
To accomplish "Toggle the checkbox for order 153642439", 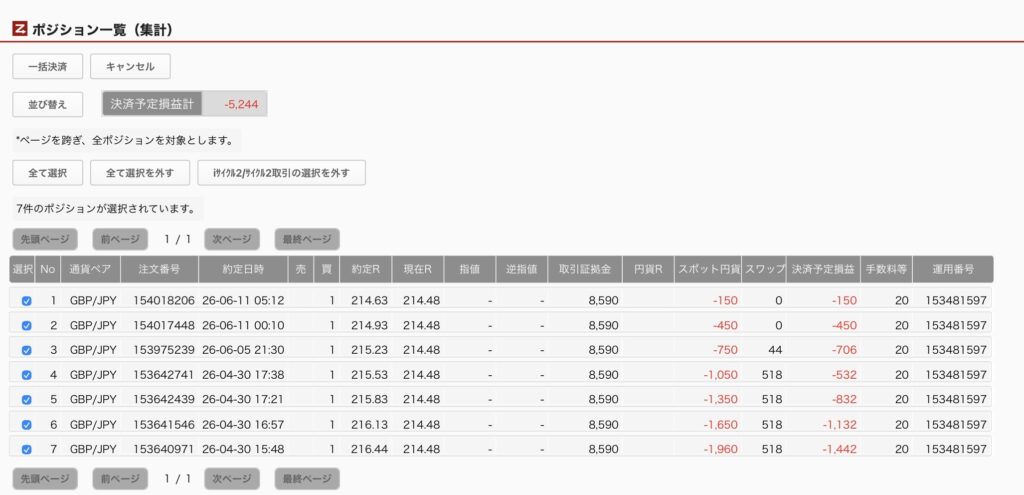I will coord(26,400).
